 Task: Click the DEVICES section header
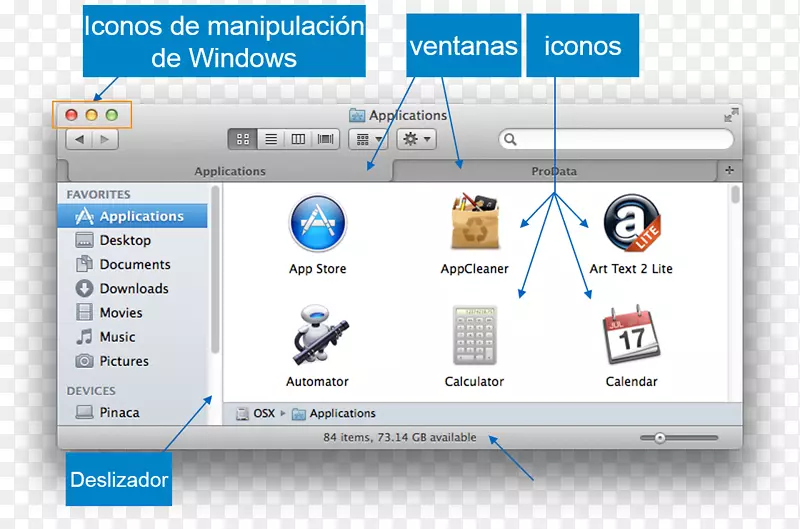(x=91, y=391)
